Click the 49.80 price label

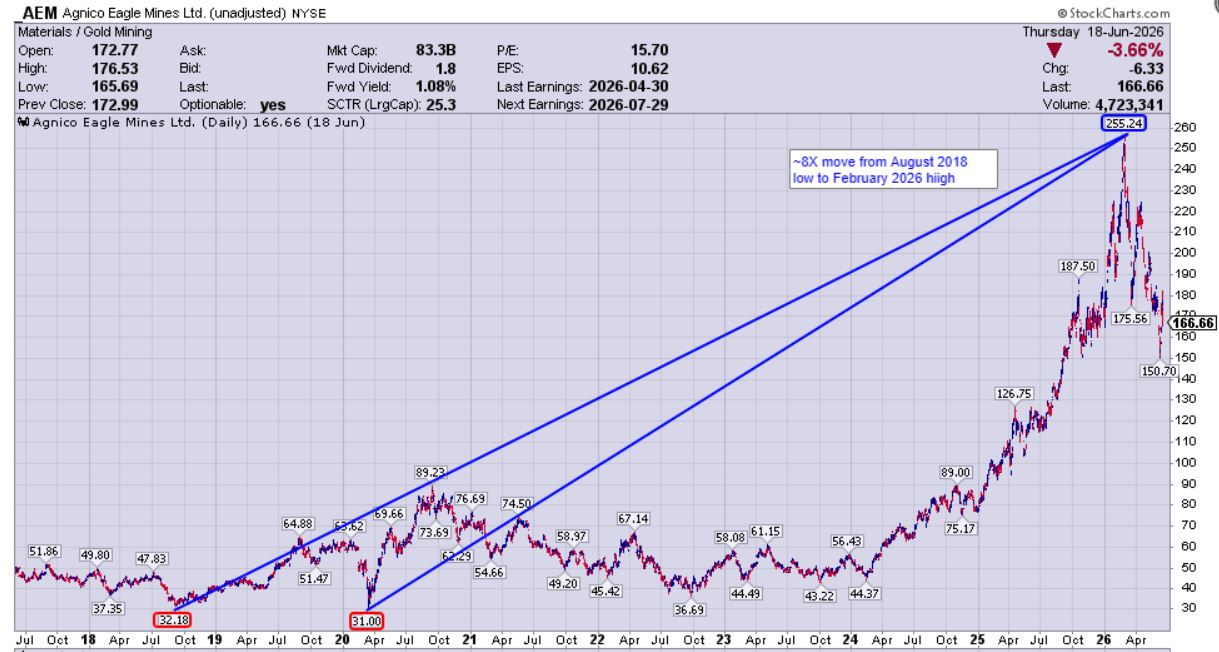(x=96, y=555)
